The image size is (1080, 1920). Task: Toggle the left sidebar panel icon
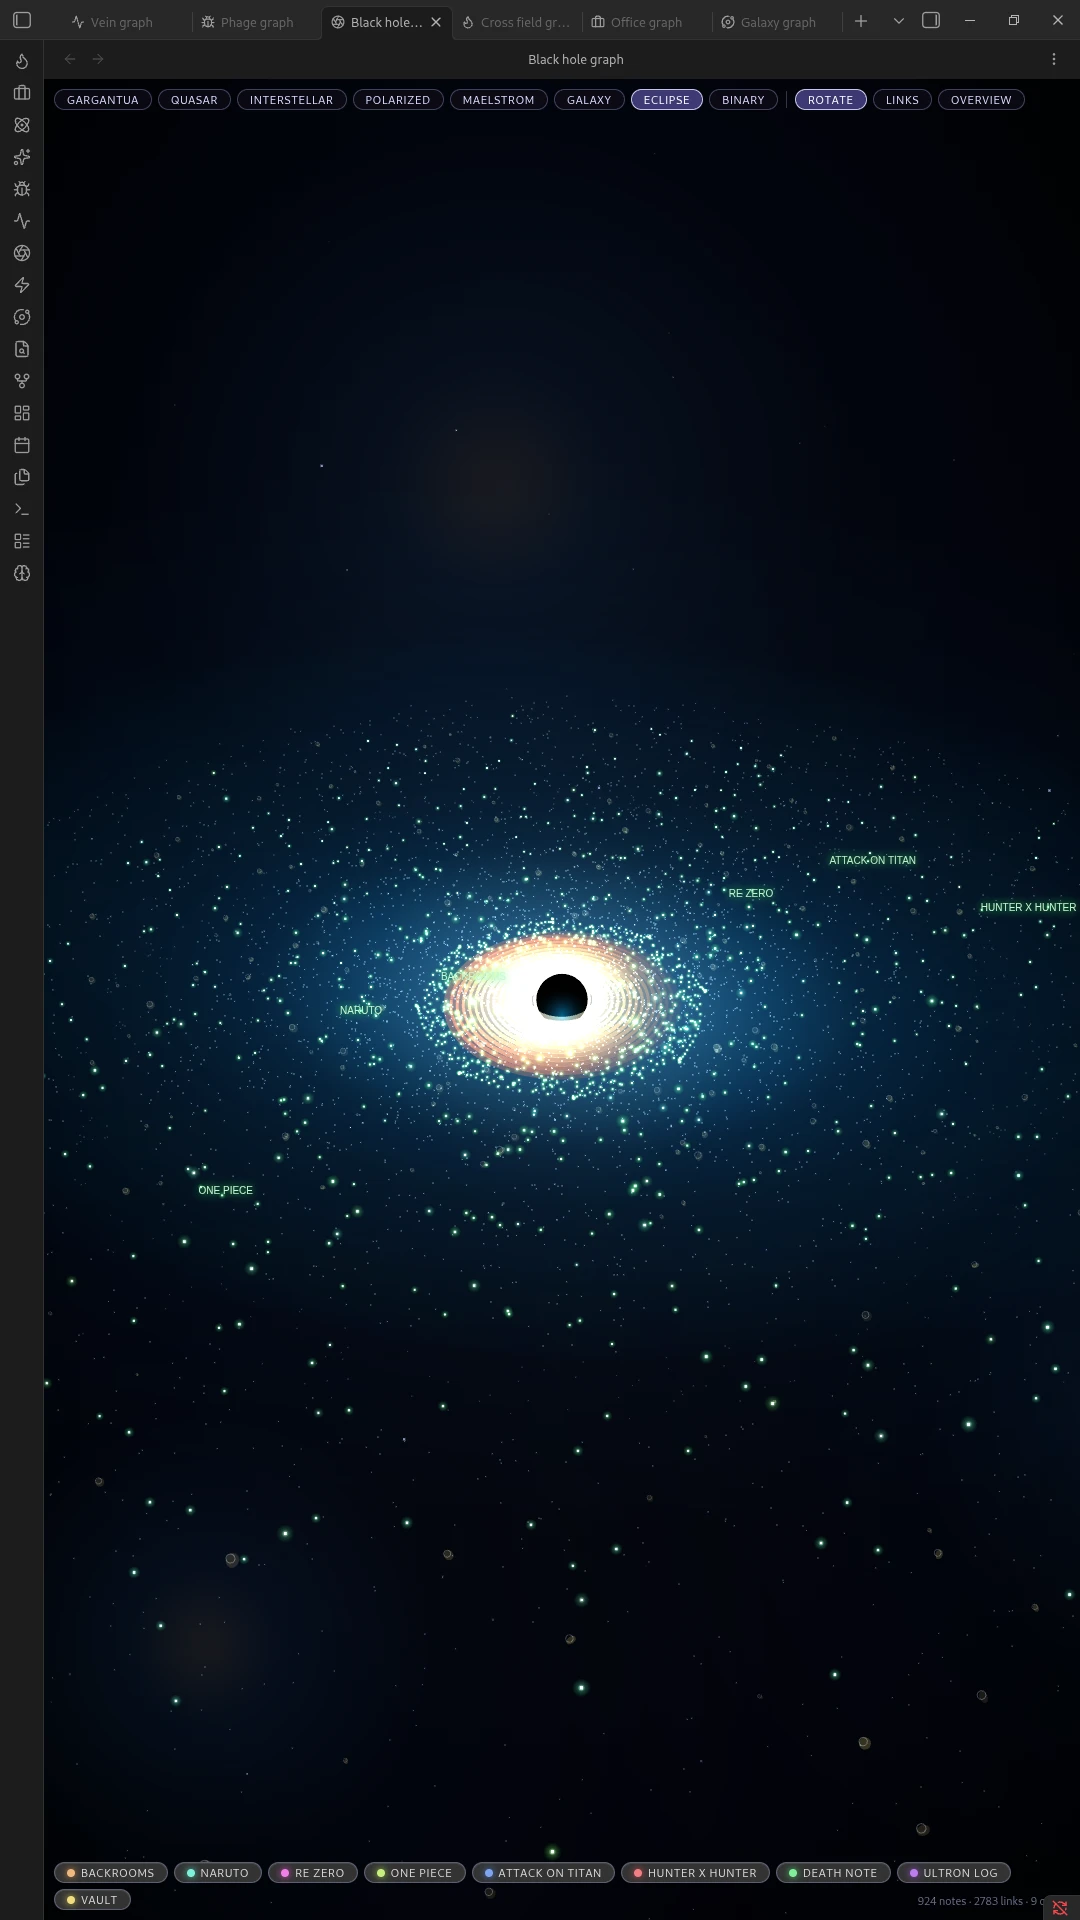(22, 20)
